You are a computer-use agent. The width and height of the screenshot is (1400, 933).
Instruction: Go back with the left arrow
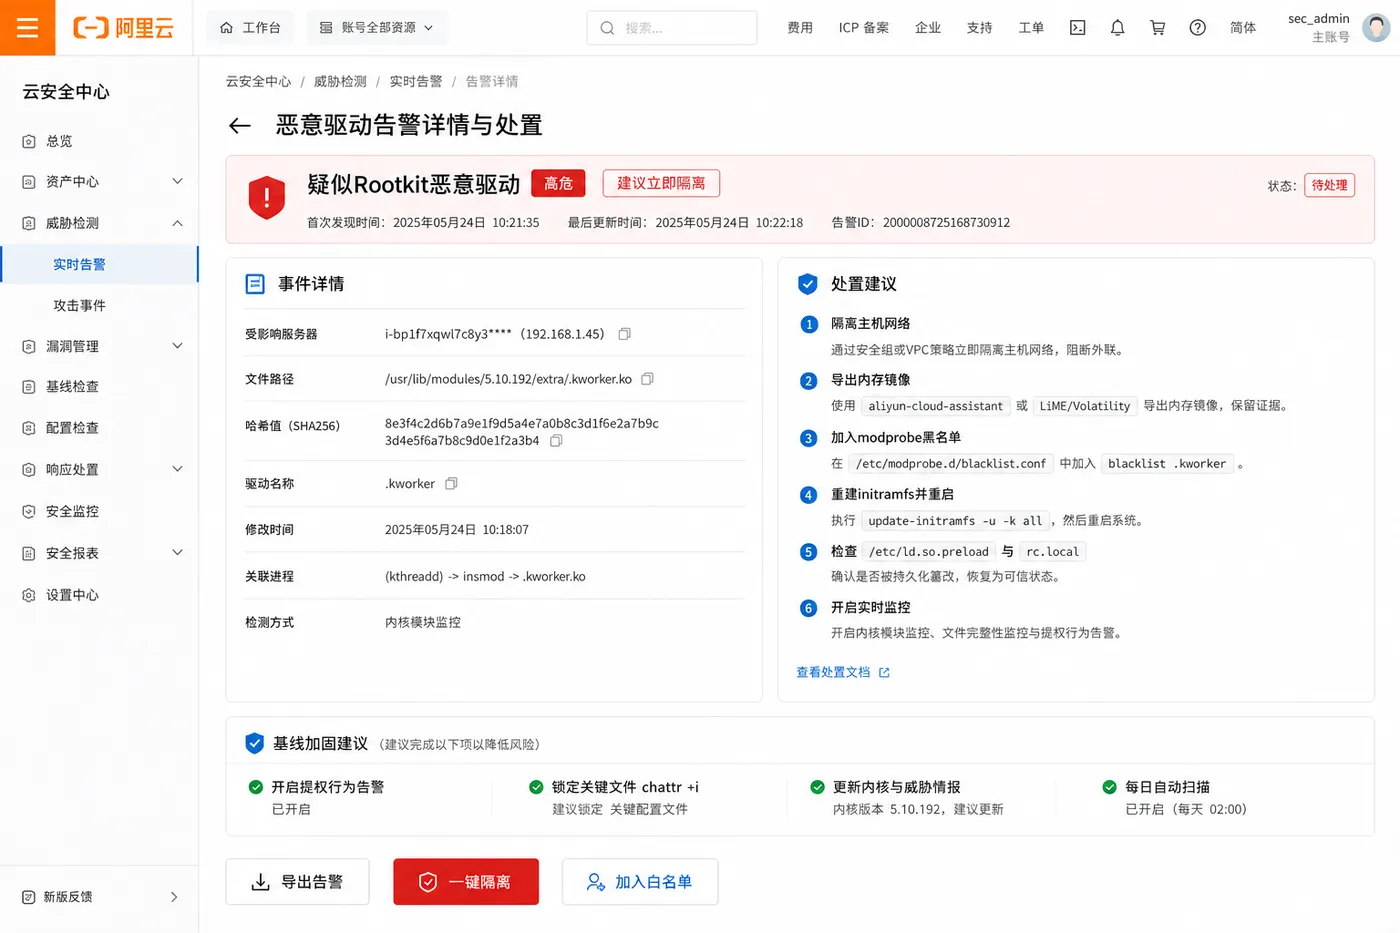pos(239,125)
